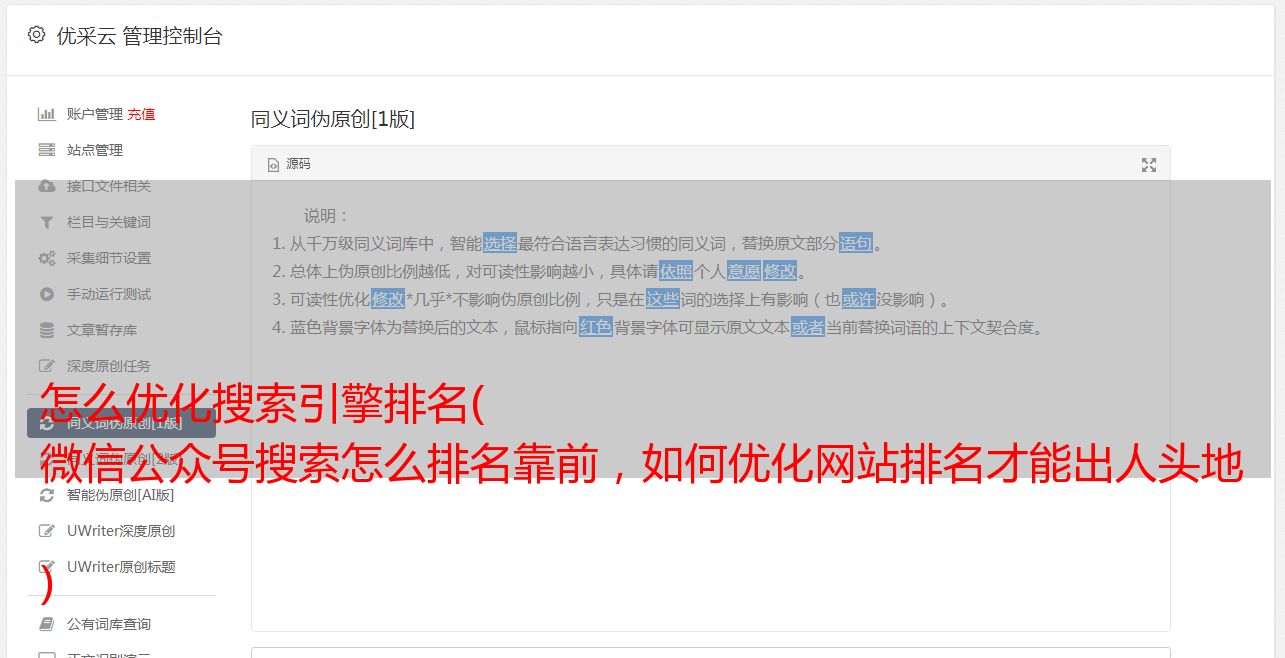This screenshot has height=658, width=1285.
Task: Open UWriter深度原创 sidebar entry
Action: [x=121, y=531]
